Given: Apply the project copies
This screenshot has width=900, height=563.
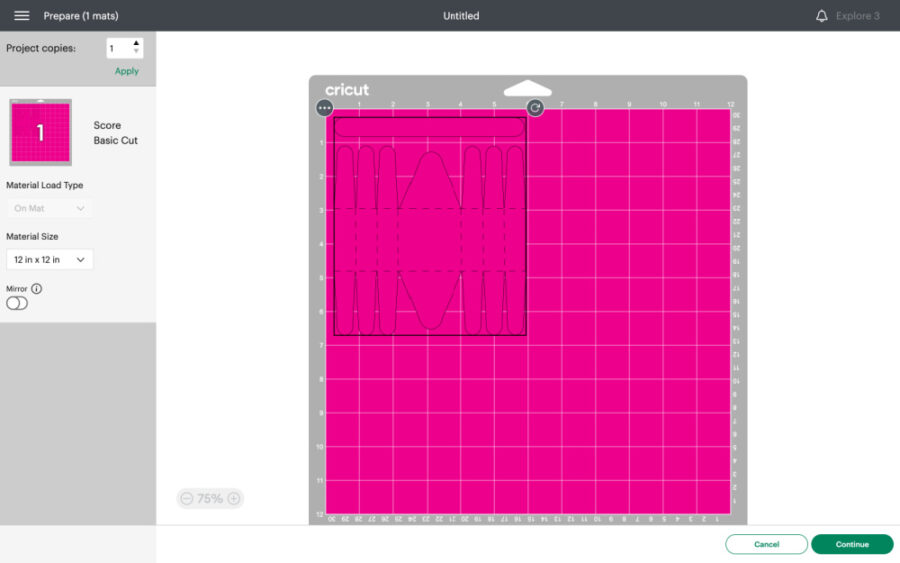Looking at the screenshot, I should click(x=127, y=71).
